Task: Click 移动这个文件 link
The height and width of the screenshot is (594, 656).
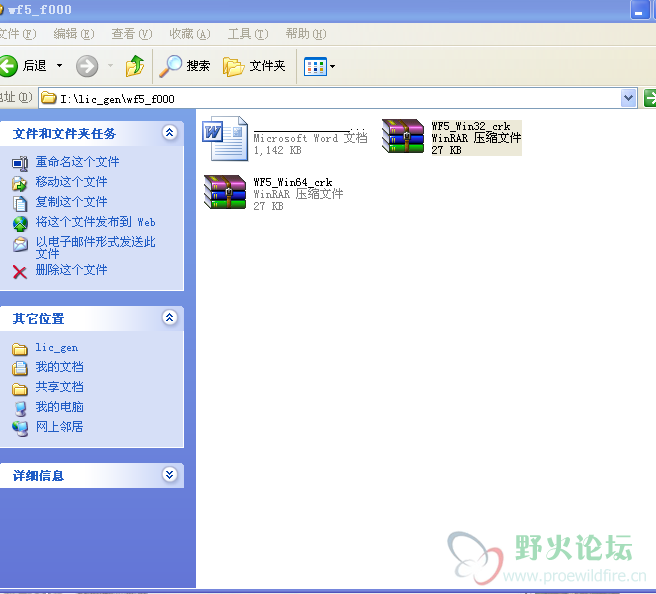Action: click(71, 182)
